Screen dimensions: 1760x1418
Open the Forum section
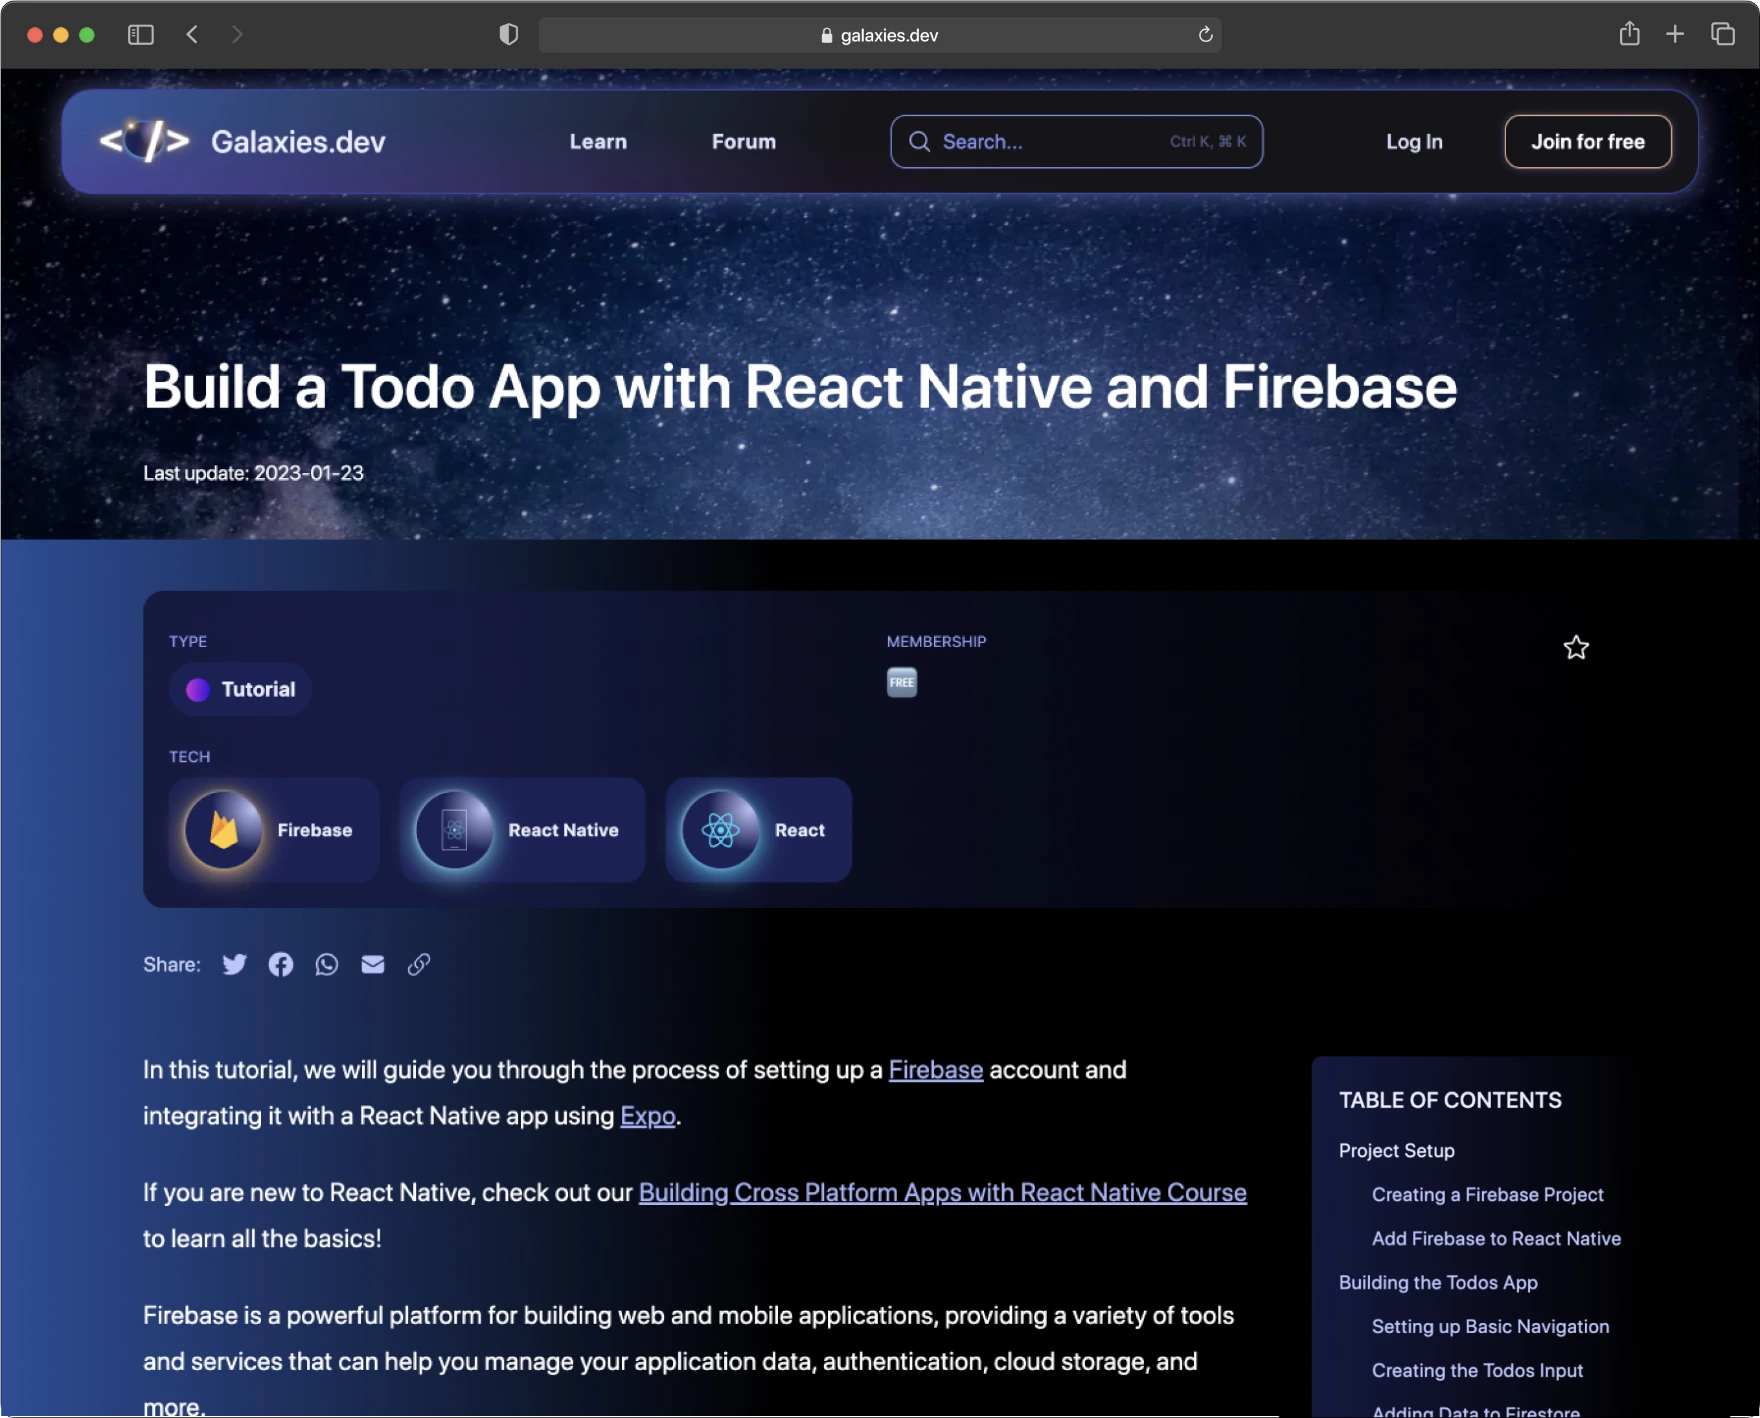point(743,141)
